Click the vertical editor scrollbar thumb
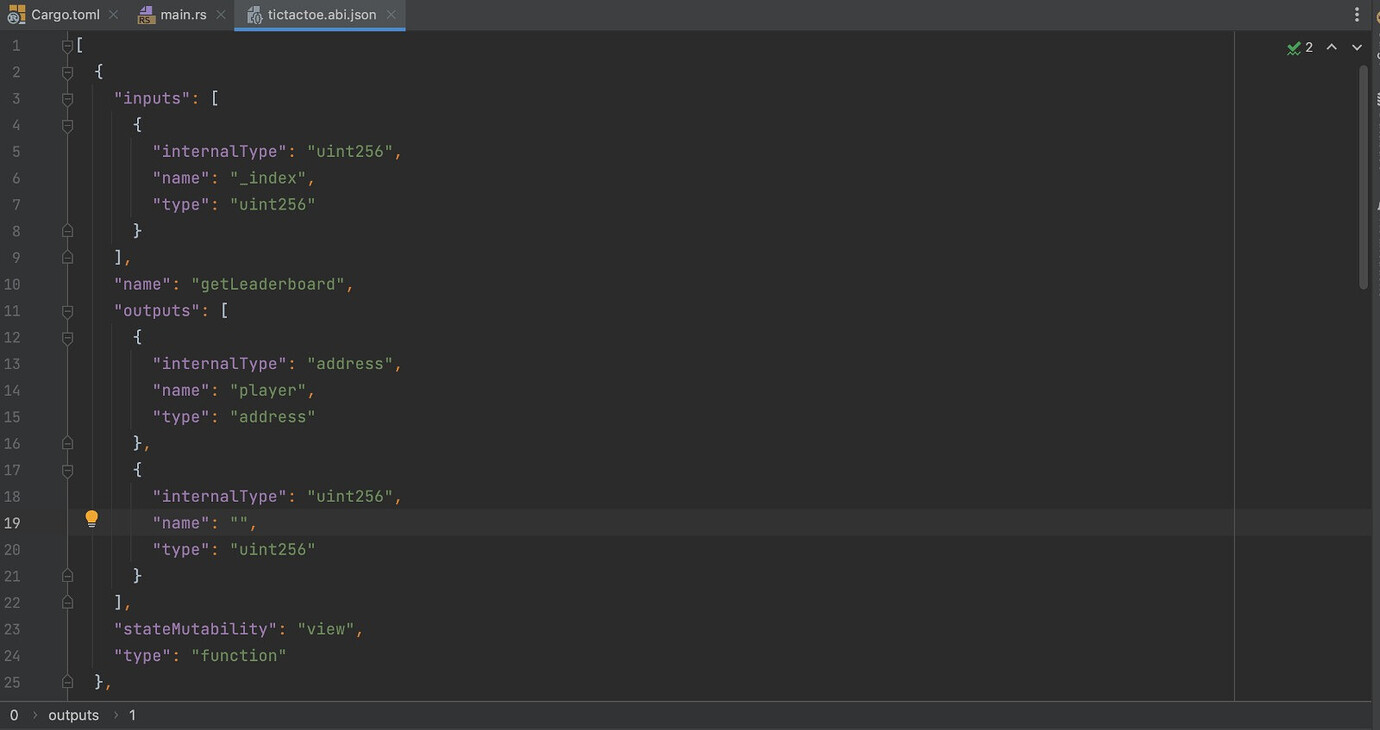The height and width of the screenshot is (730, 1380). 1364,178
